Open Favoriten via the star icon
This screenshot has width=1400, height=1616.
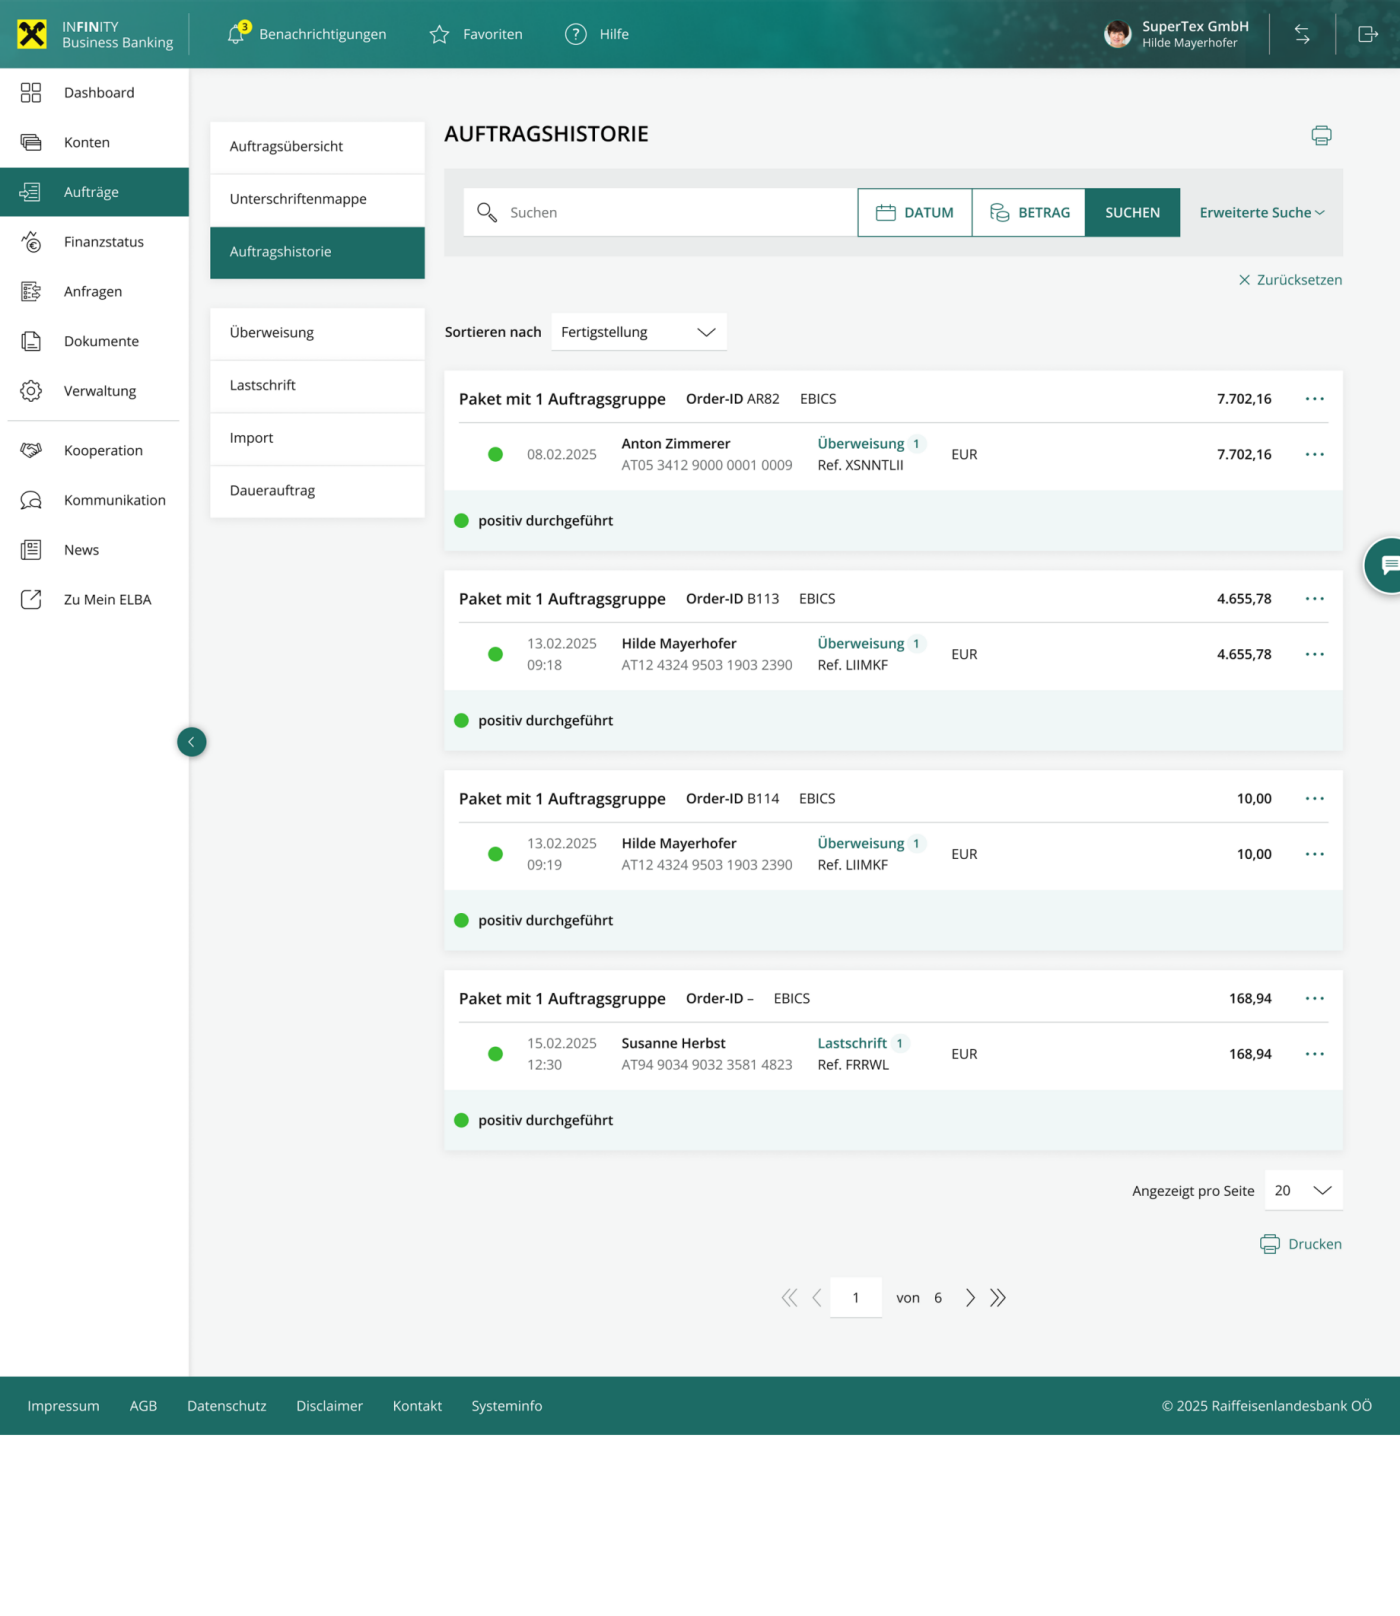[439, 35]
